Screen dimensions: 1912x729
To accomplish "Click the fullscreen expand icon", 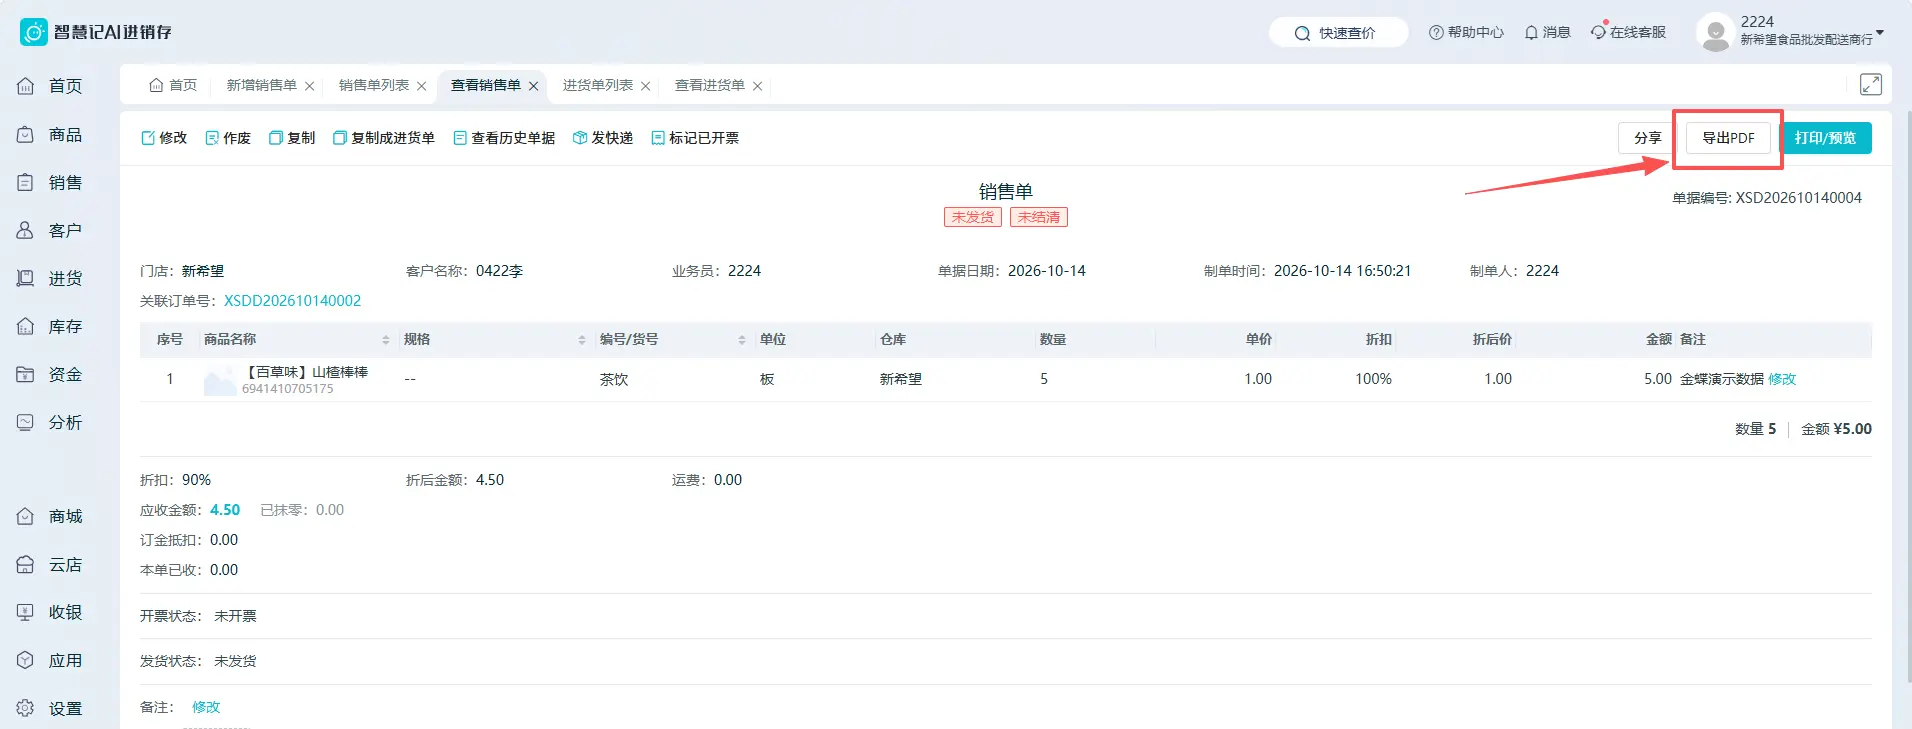I will 1870,85.
